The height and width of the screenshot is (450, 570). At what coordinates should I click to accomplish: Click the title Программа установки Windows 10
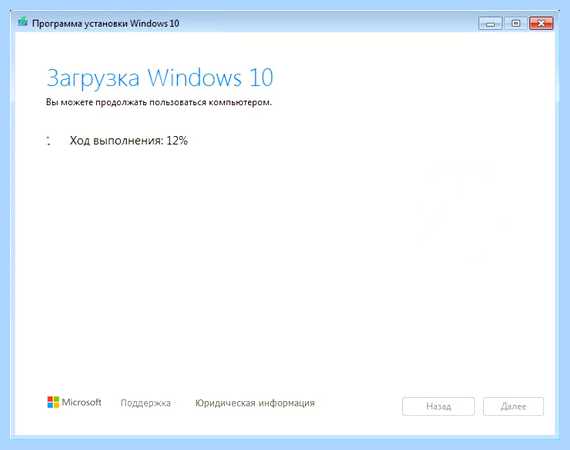pos(105,23)
